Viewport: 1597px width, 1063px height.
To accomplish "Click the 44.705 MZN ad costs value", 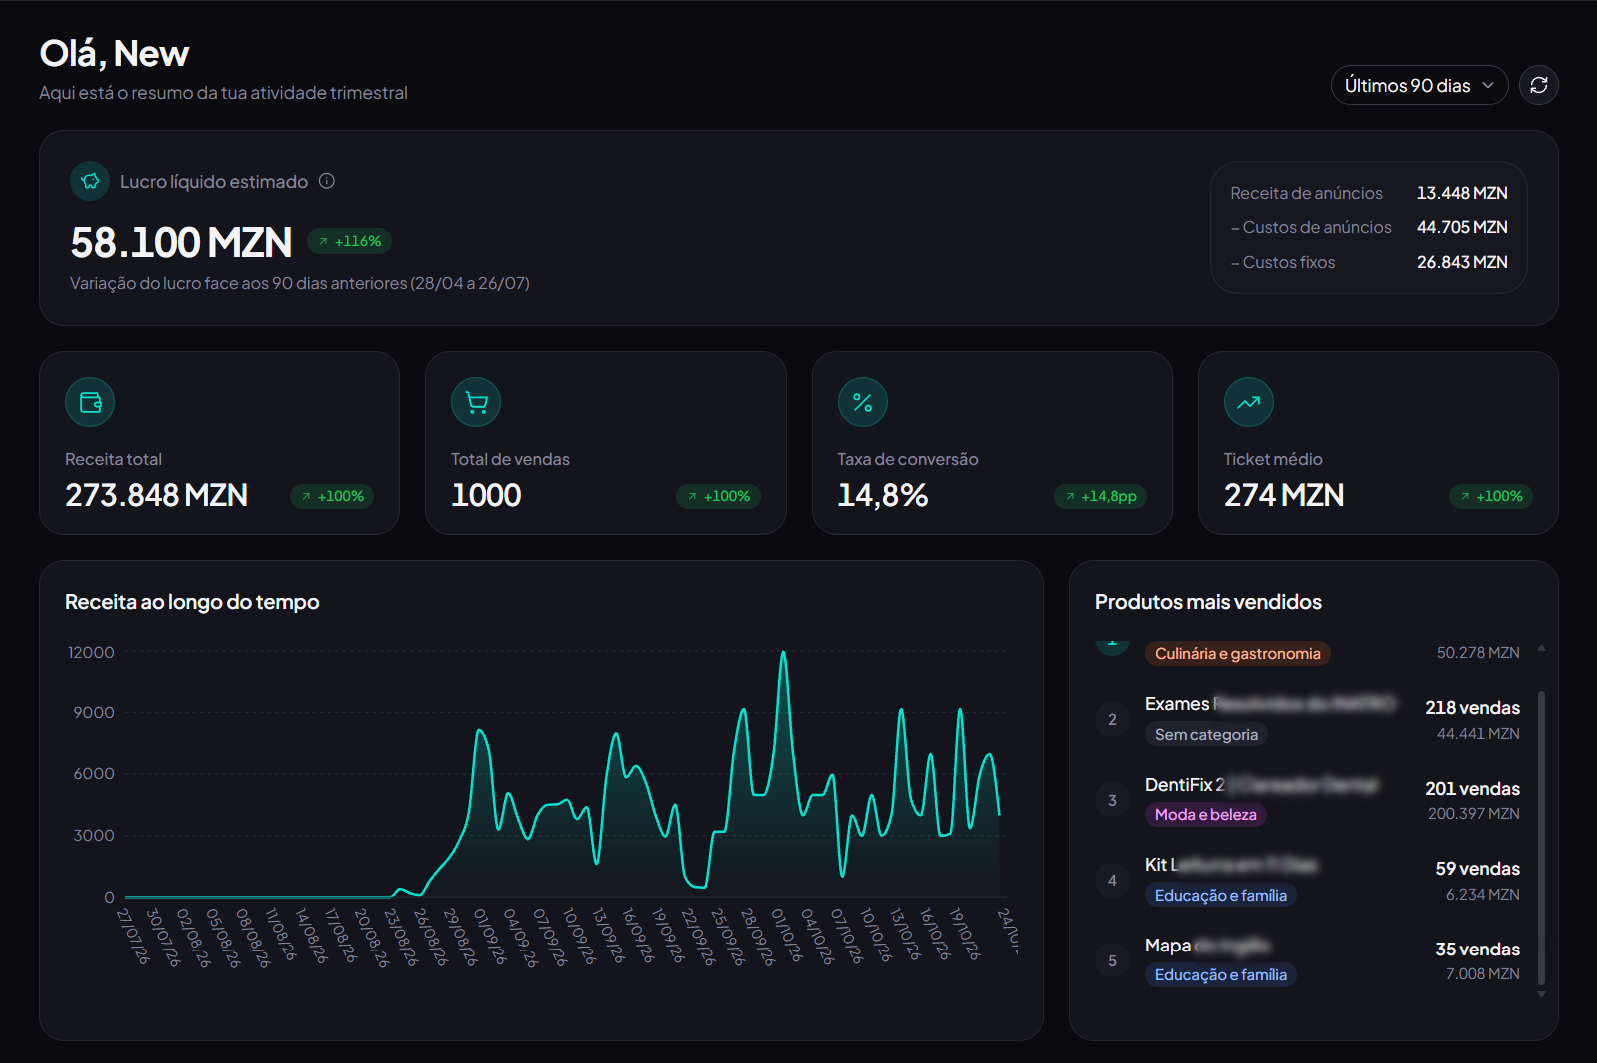I will (1462, 227).
